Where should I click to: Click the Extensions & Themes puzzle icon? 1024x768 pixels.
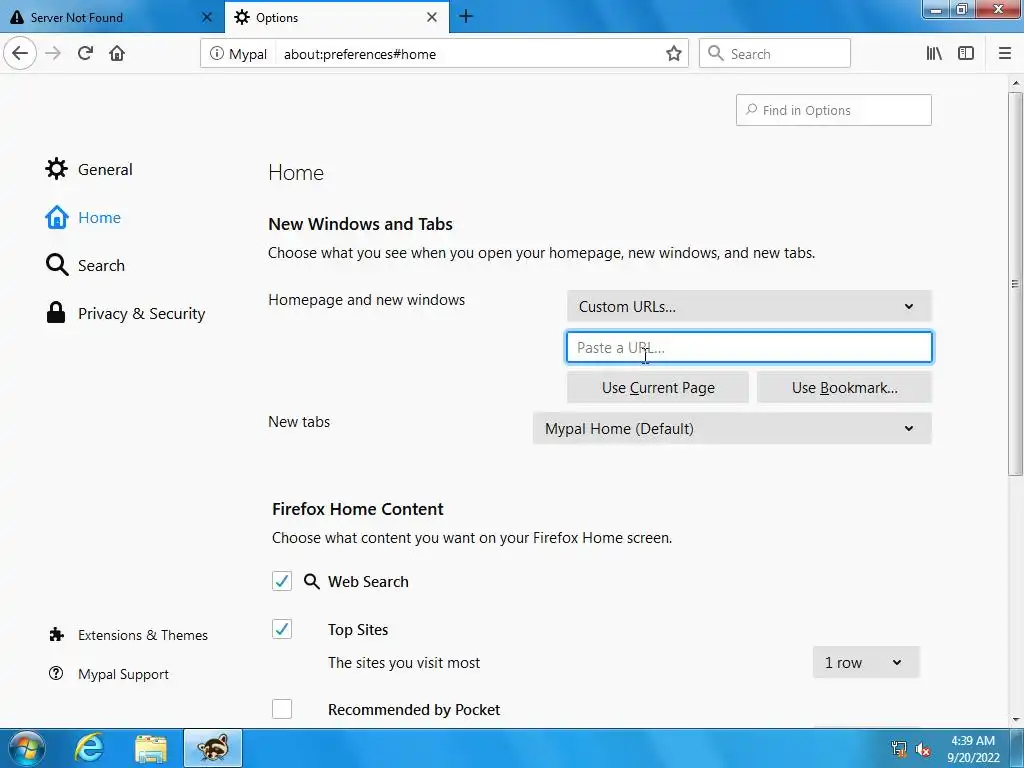tap(57, 635)
